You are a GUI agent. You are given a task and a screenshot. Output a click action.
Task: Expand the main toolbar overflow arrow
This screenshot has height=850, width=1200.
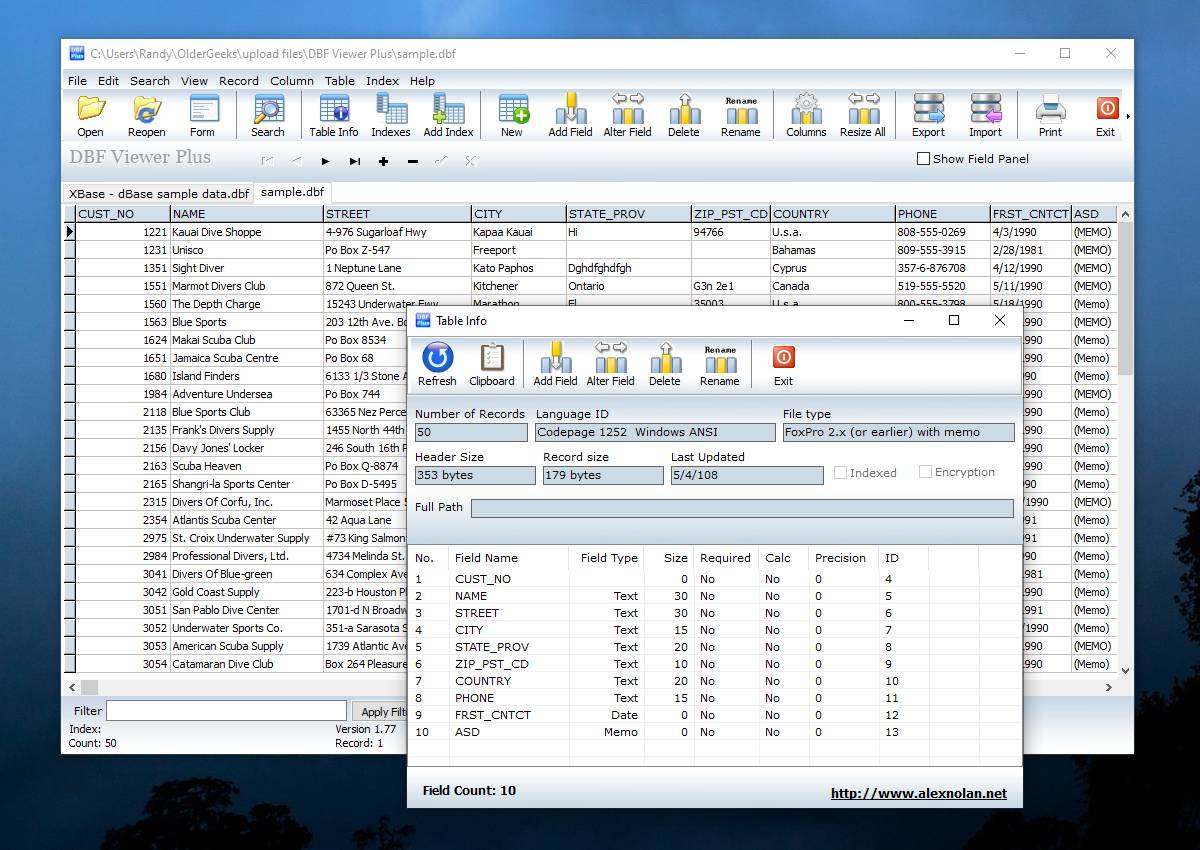[1129, 117]
